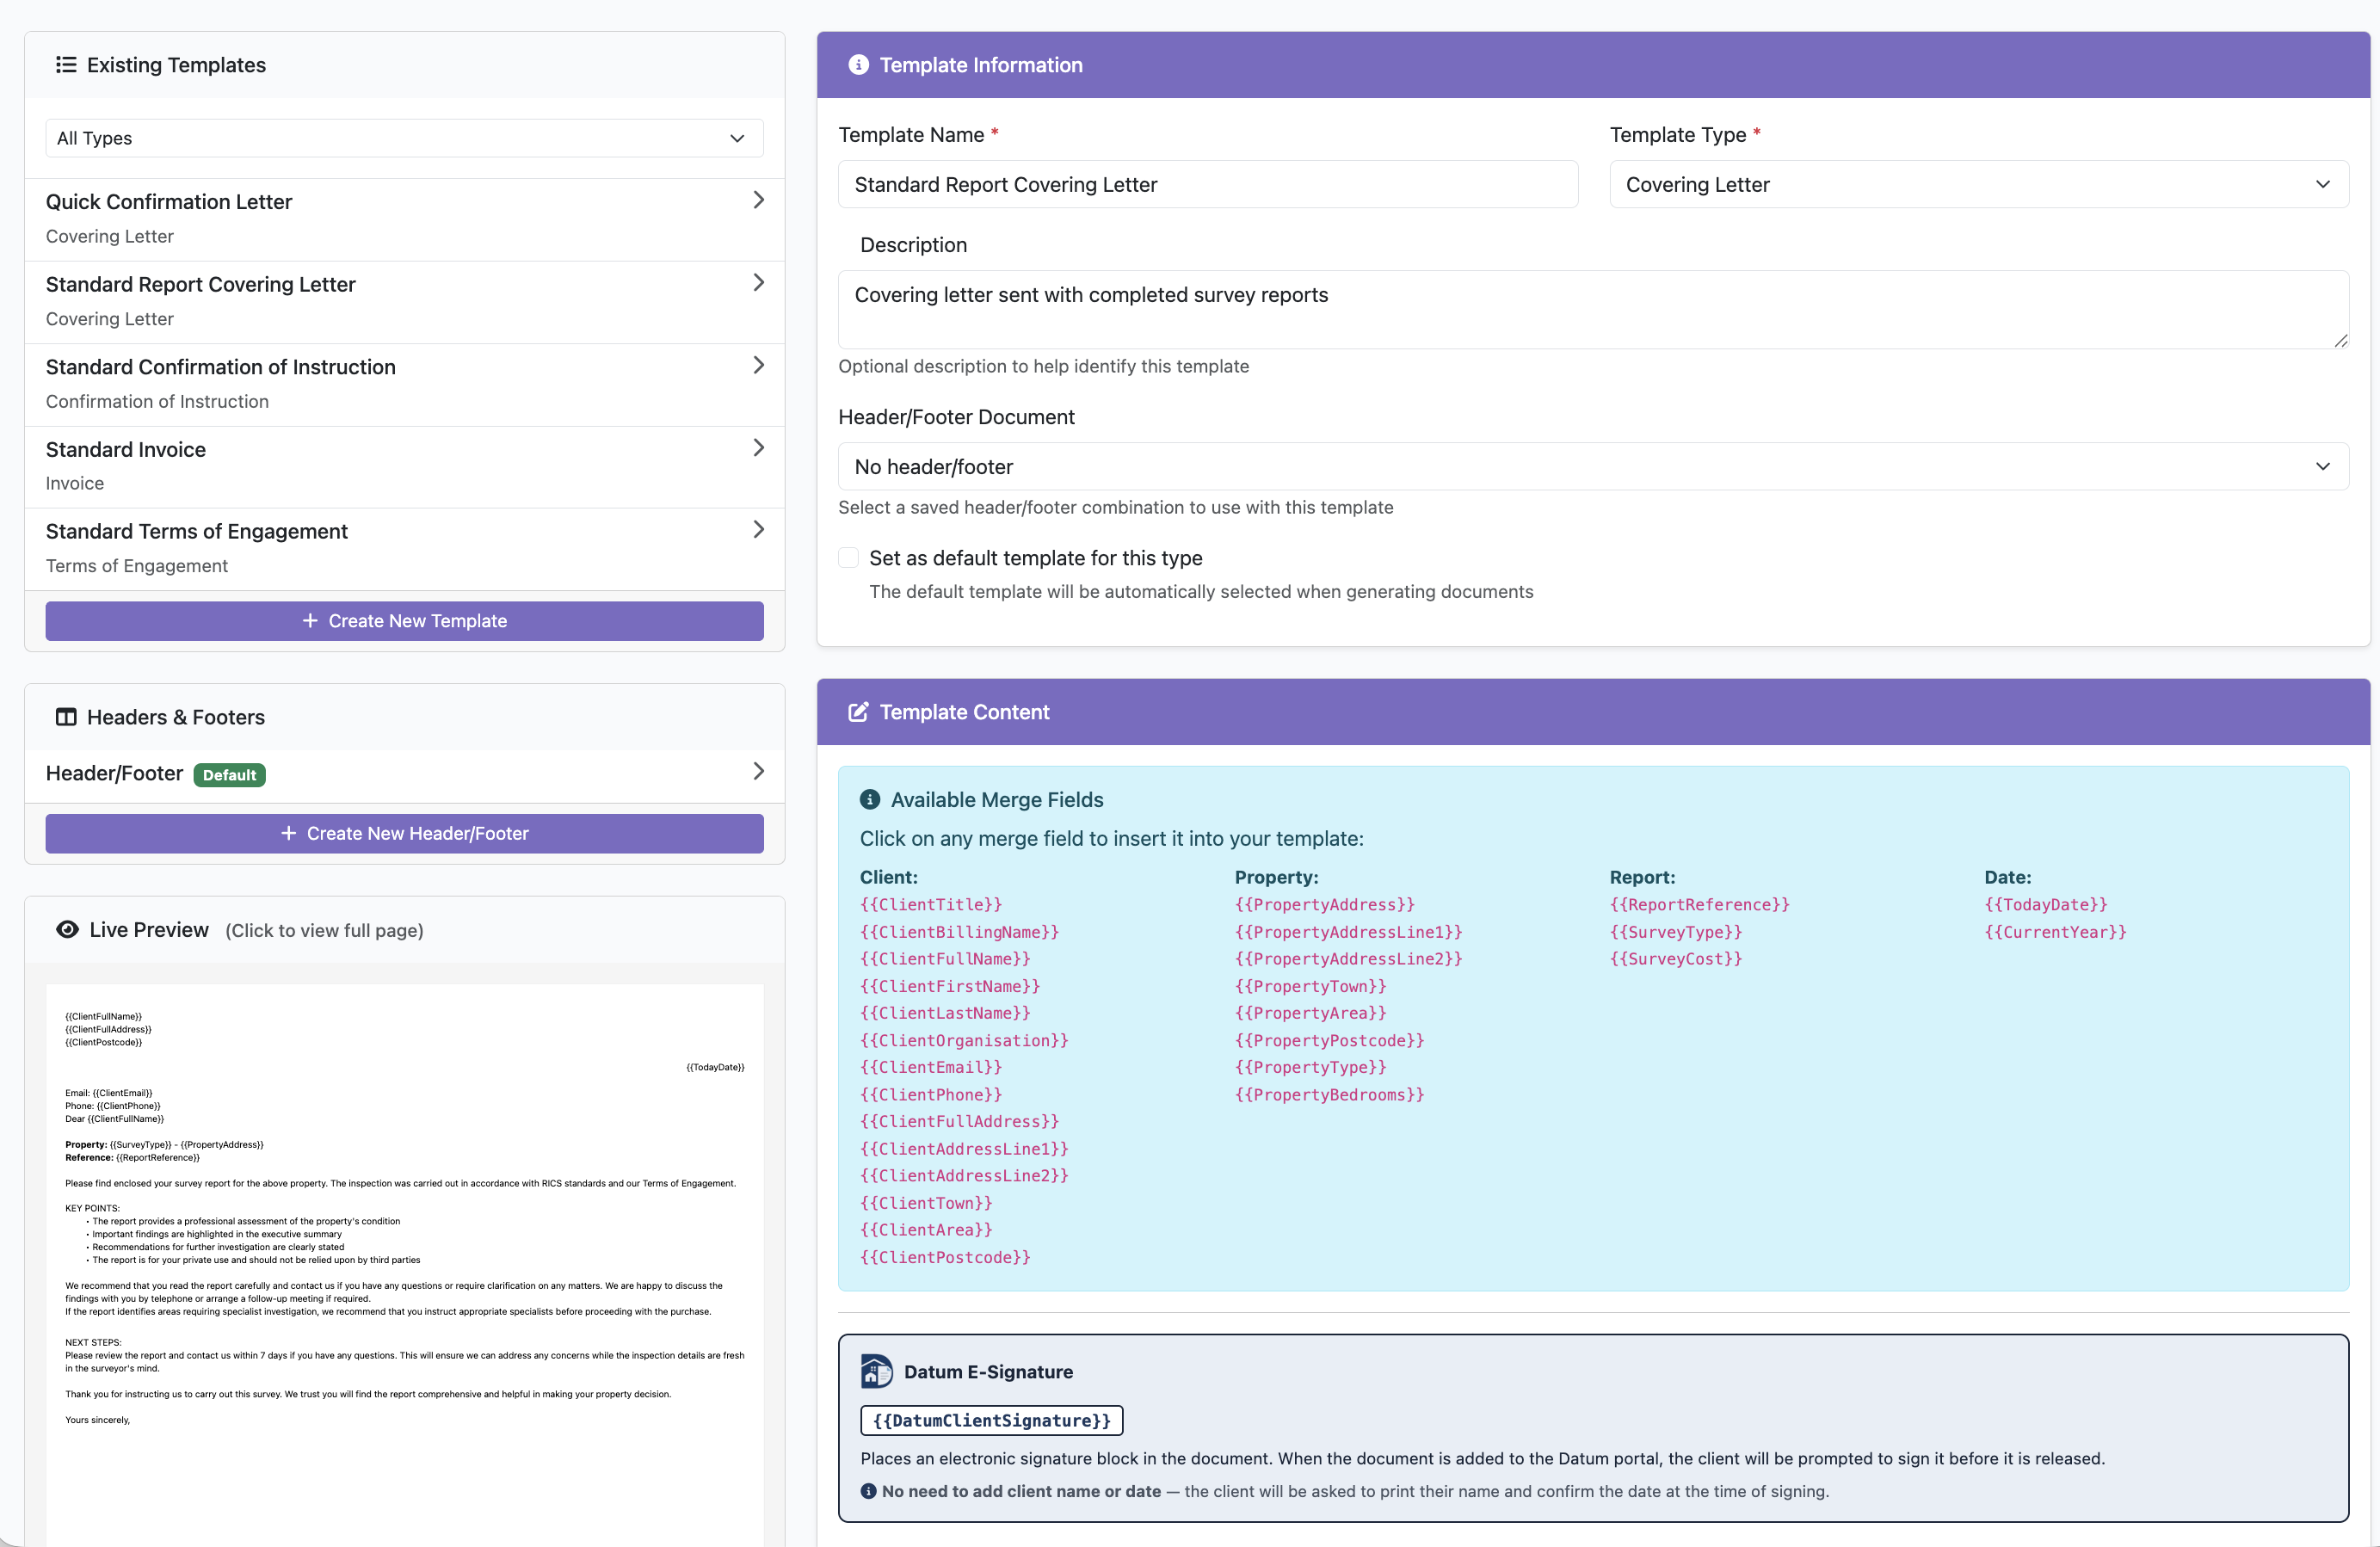Screen dimensions: 2380x1547
Task: Insert {{SurveyCost}} merge field
Action: click(1675, 959)
